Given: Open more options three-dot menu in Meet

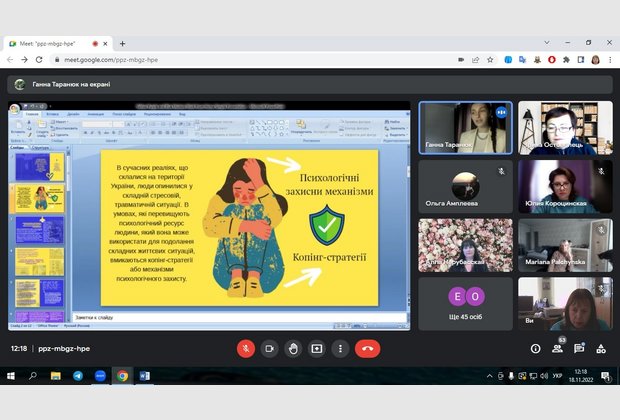Looking at the screenshot, I should click(x=340, y=348).
